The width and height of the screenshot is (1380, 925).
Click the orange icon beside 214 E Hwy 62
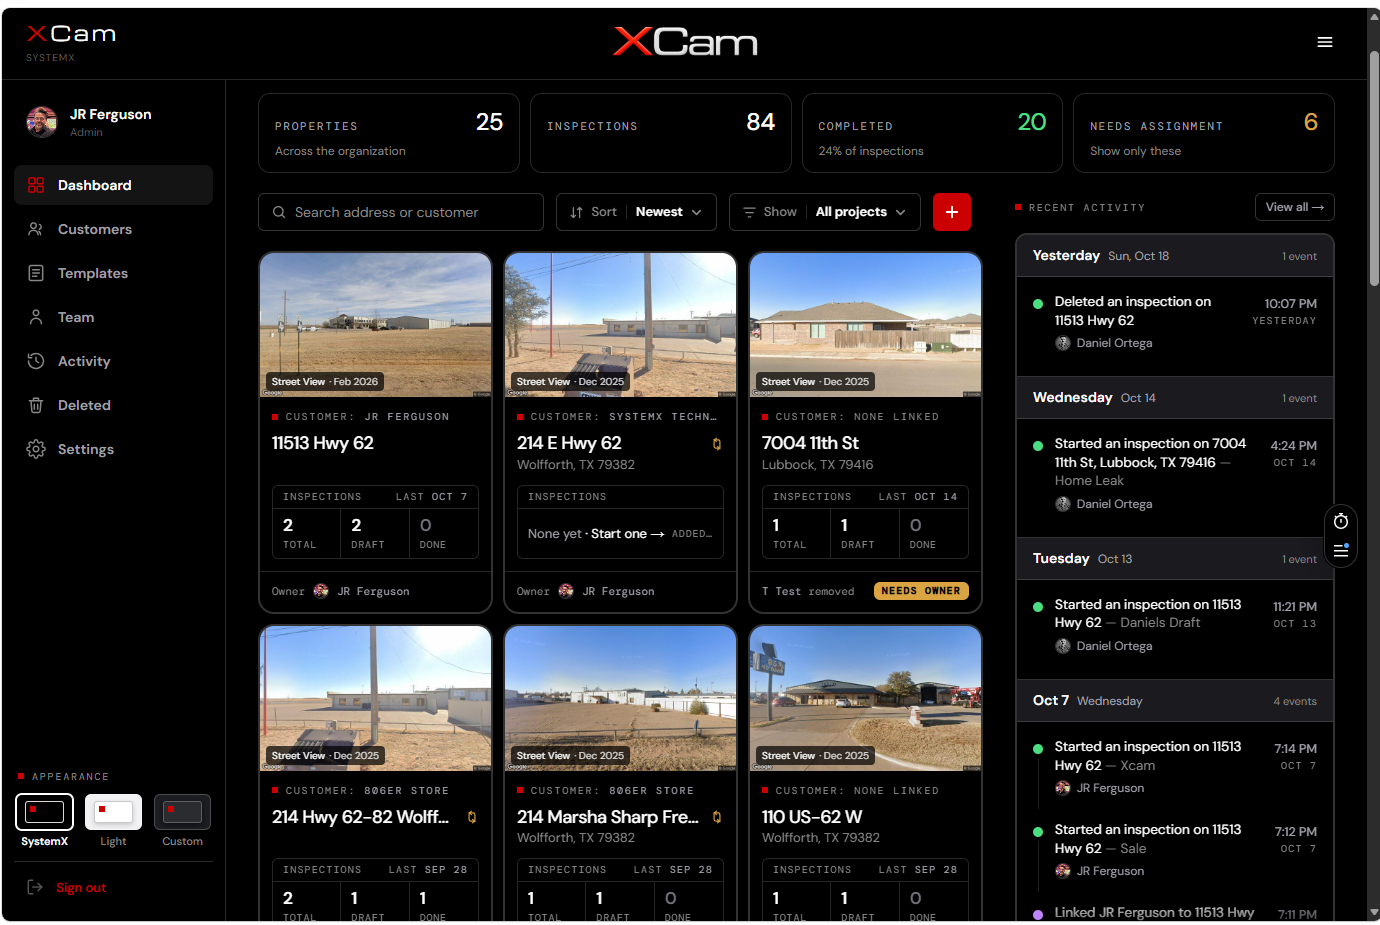(717, 444)
